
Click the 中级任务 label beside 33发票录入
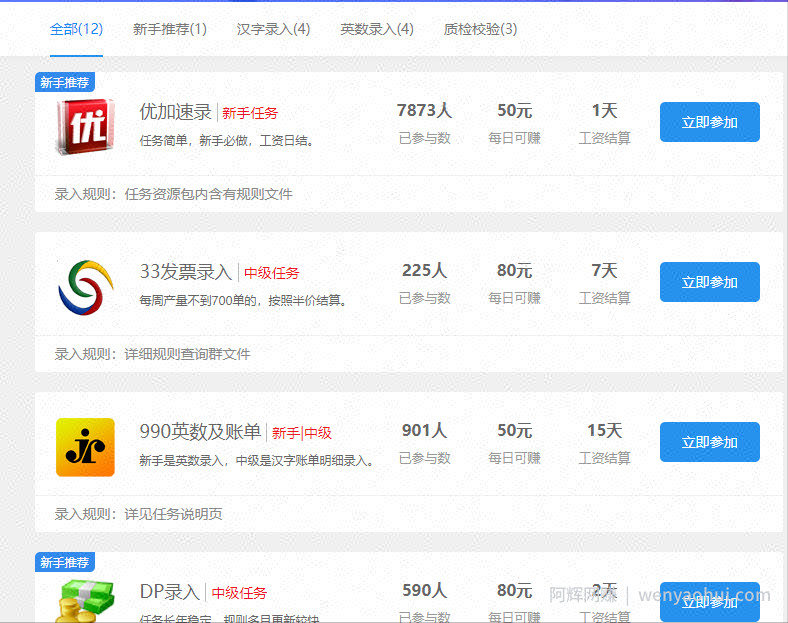pyautogui.click(x=271, y=273)
